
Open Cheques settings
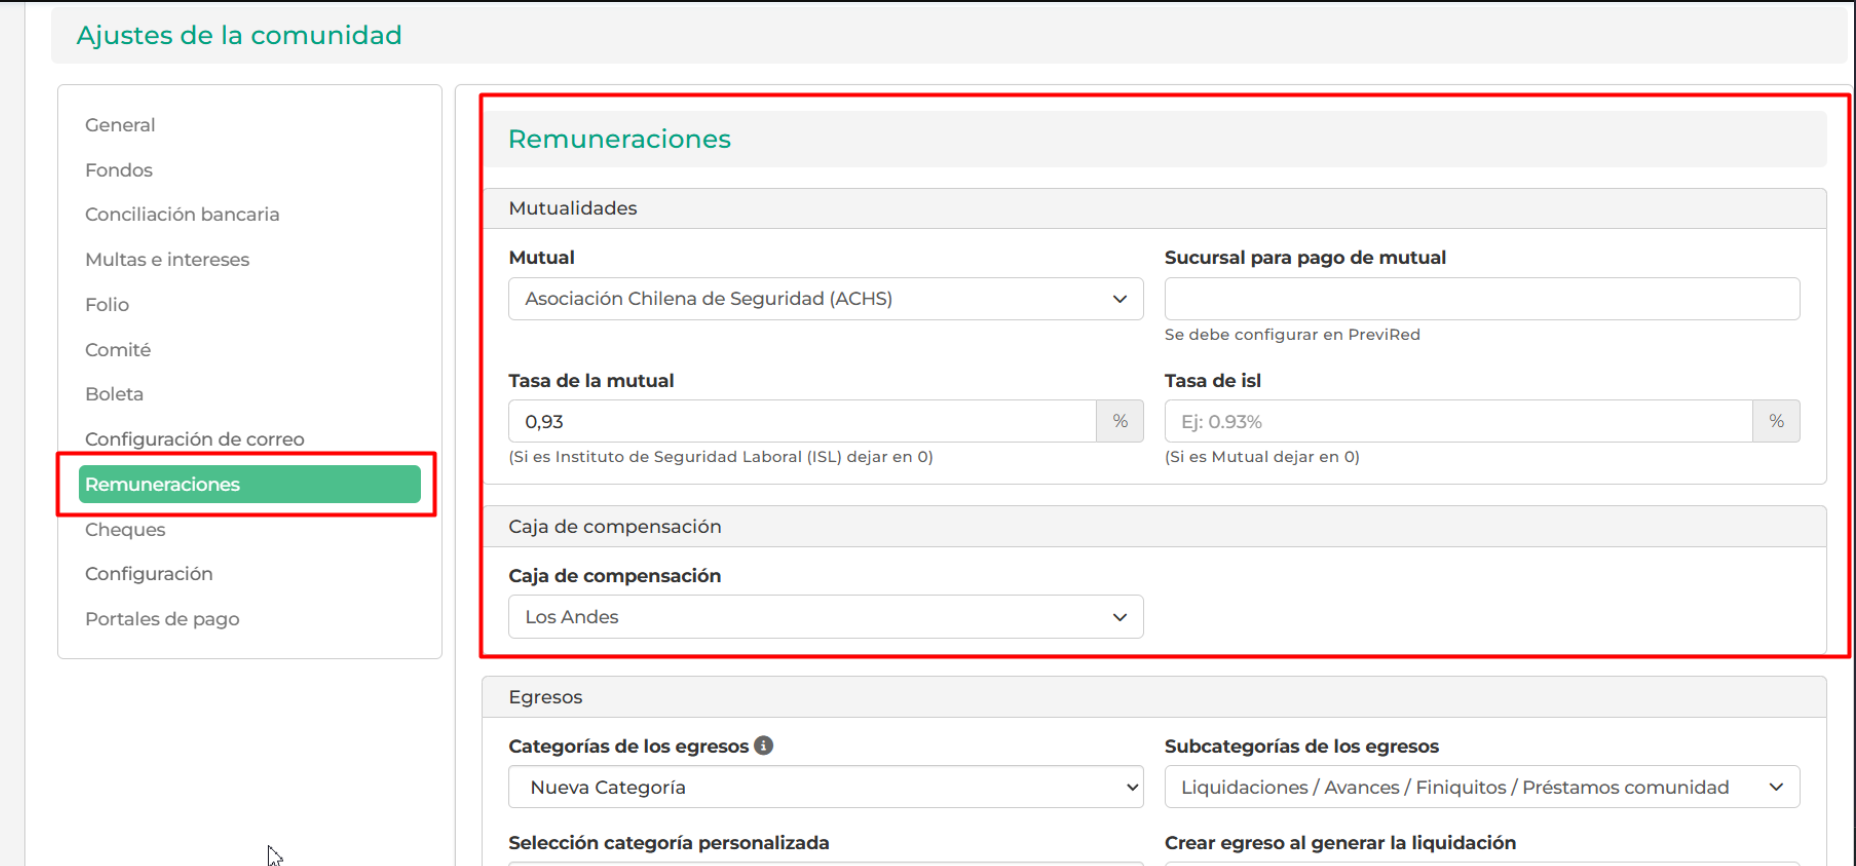tap(125, 529)
